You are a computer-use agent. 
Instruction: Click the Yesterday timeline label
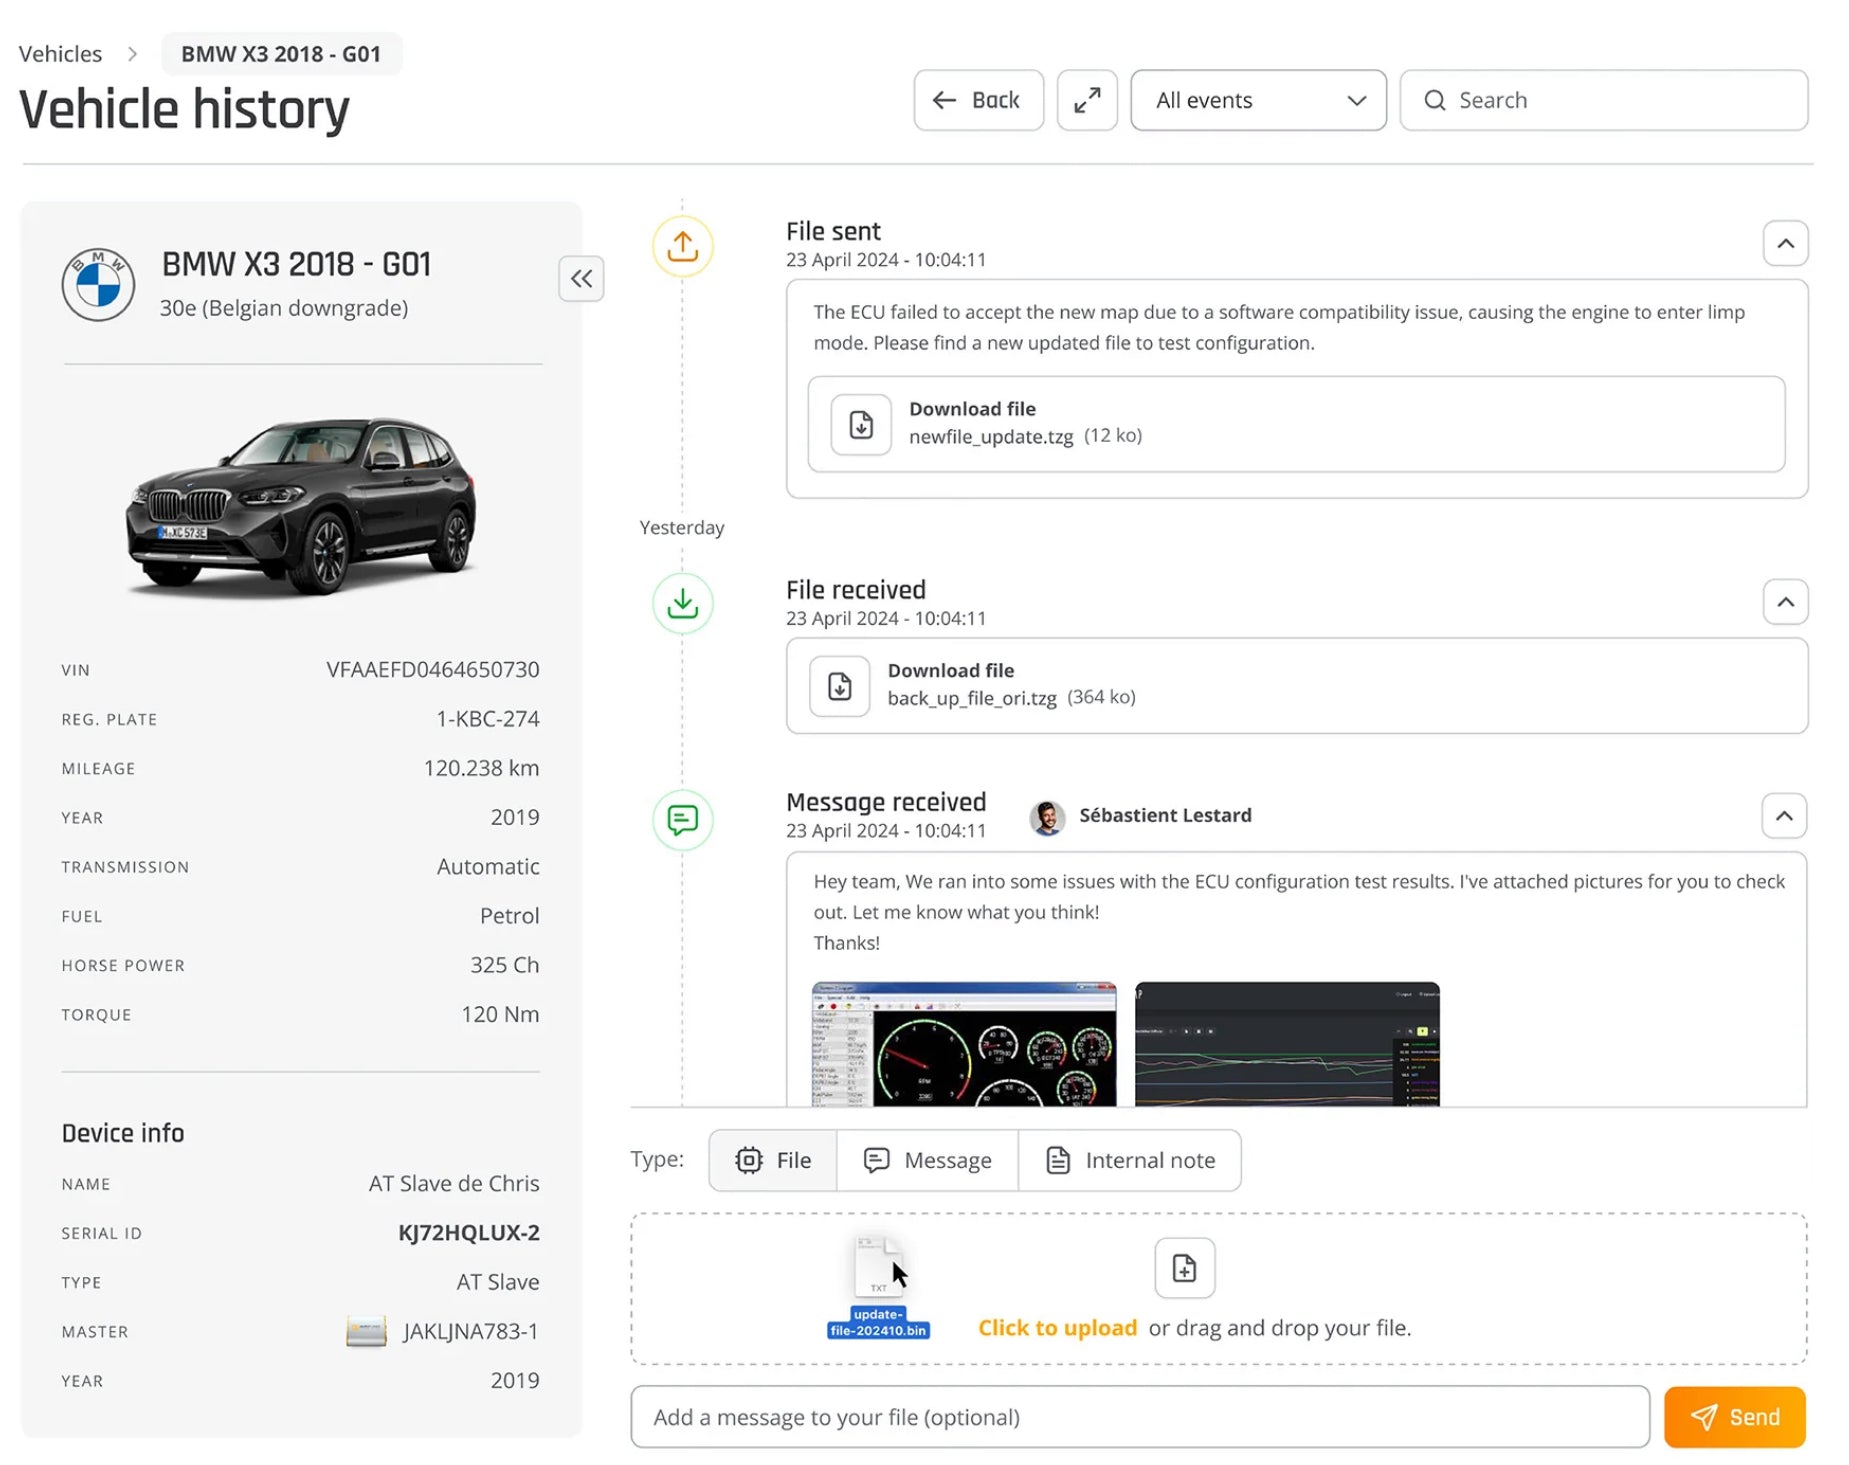coord(682,527)
